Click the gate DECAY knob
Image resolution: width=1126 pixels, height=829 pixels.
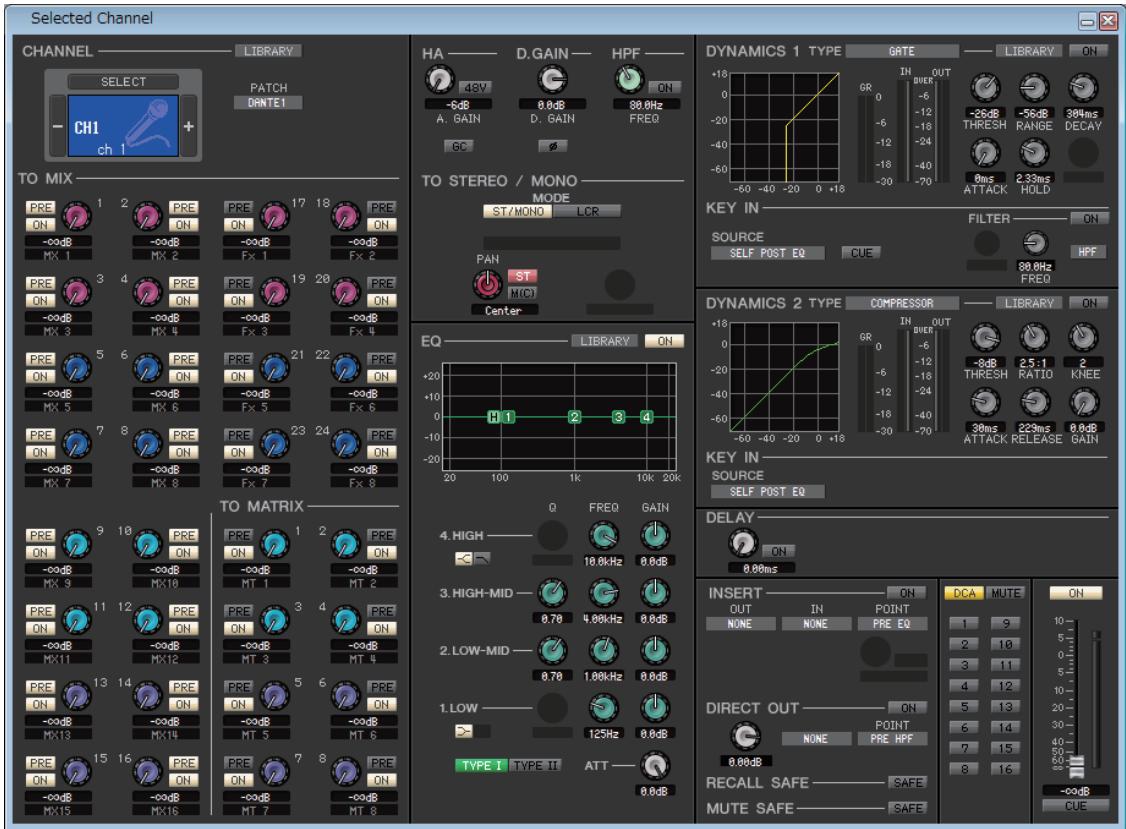tap(1083, 88)
